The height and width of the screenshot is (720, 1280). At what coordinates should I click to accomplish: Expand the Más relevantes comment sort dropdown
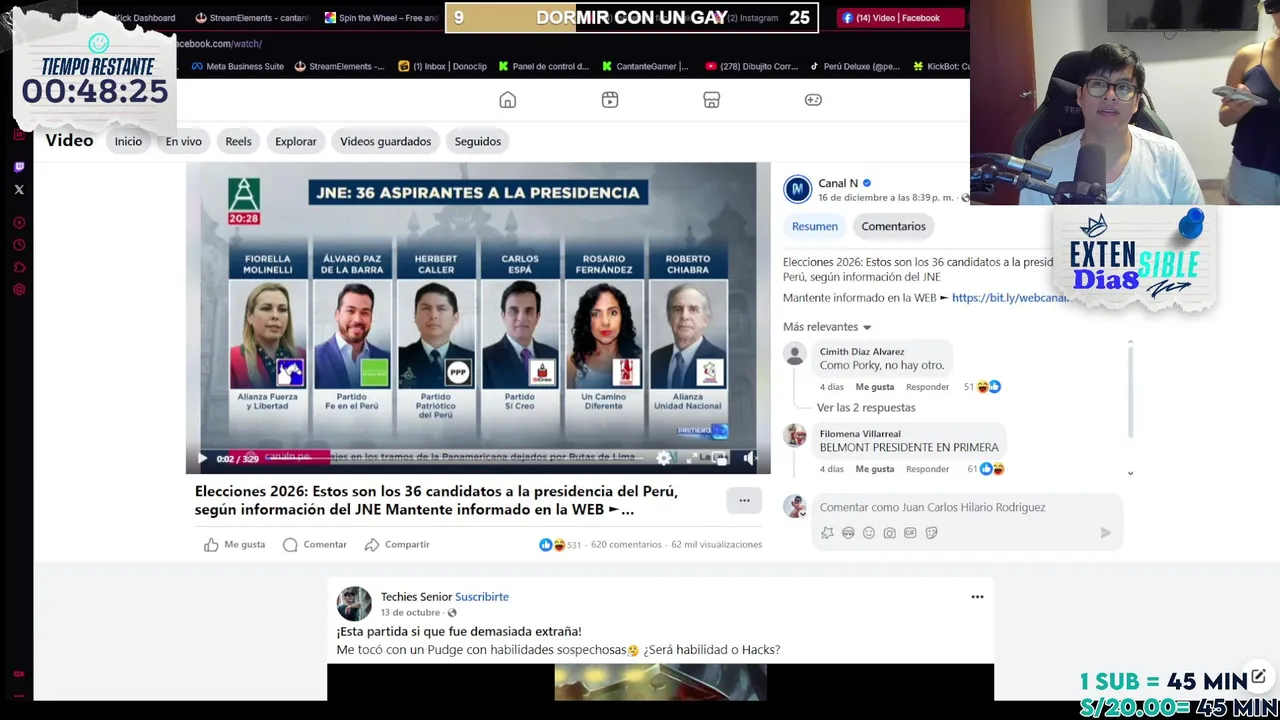827,327
